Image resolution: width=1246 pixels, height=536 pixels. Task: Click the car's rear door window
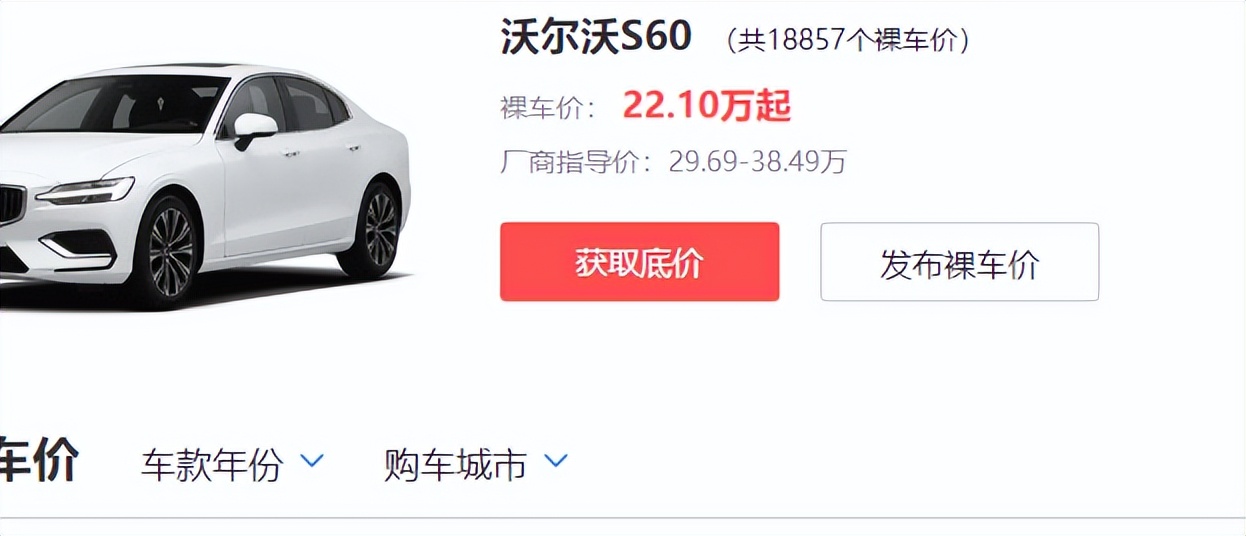[x=309, y=105]
